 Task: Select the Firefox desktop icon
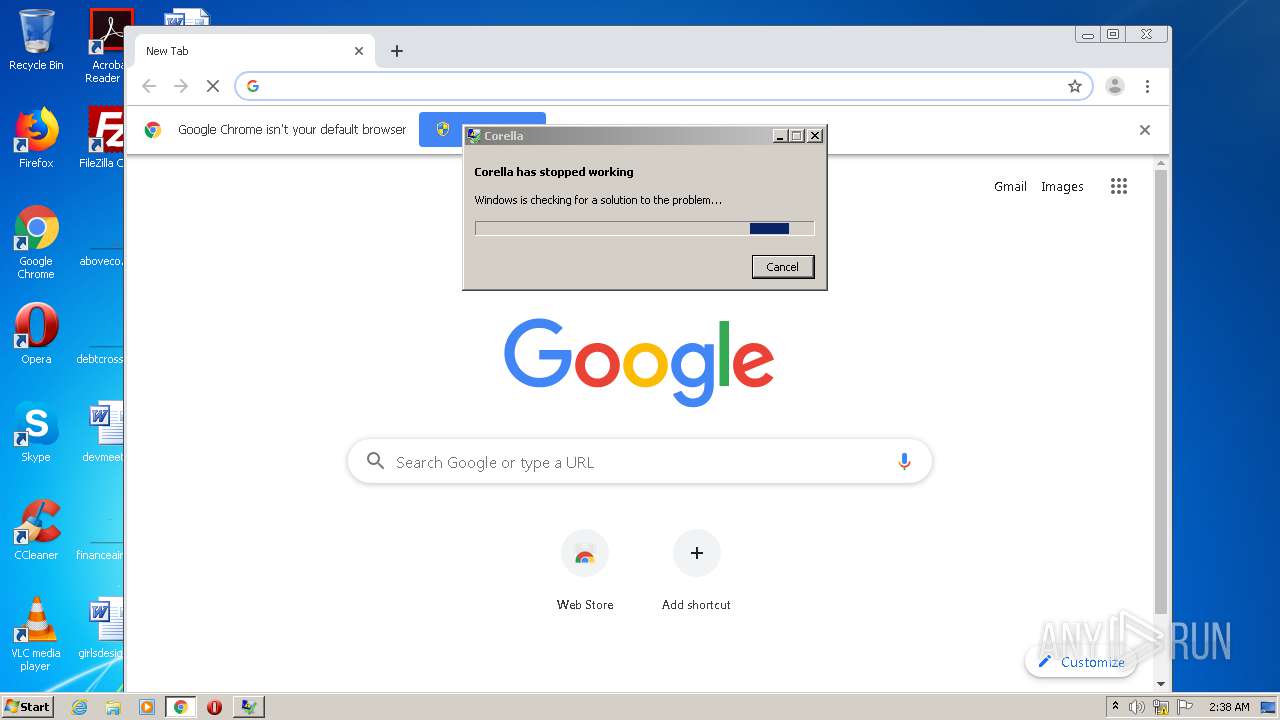36,138
